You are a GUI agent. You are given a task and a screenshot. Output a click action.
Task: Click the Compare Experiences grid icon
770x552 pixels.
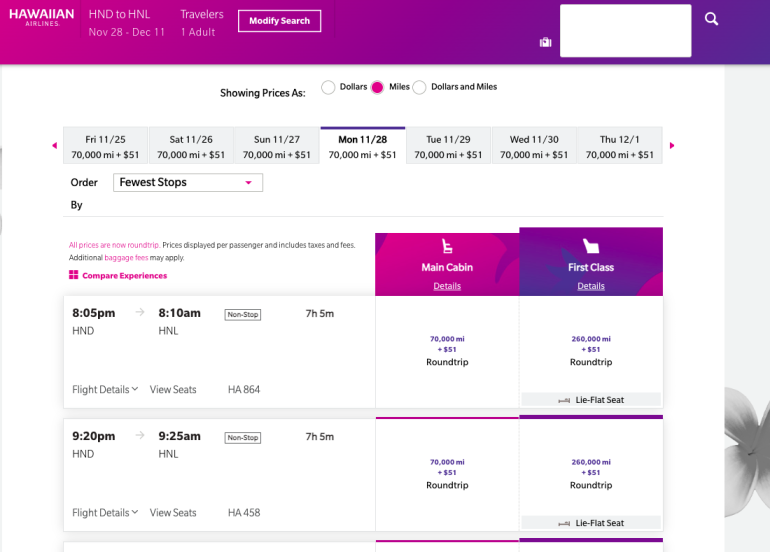tap(73, 275)
